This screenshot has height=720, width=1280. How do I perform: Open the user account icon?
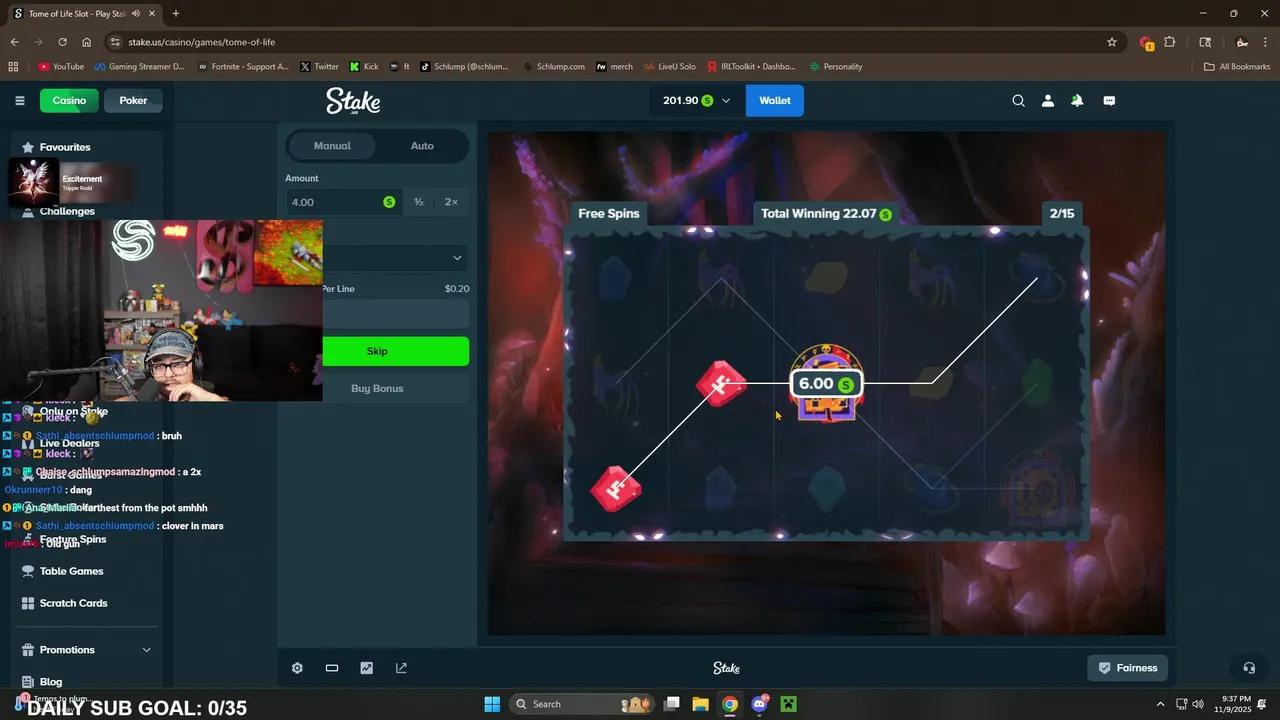click(x=1047, y=100)
